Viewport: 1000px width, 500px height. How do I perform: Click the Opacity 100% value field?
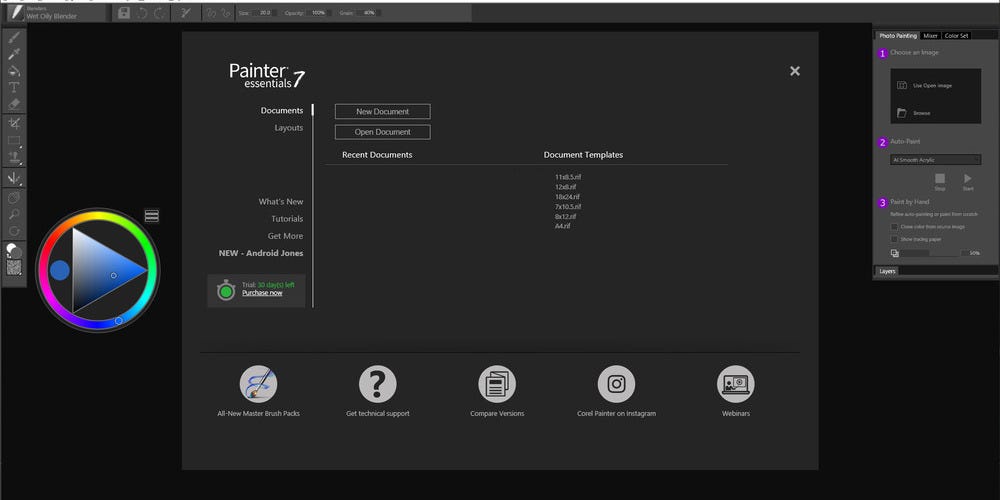point(318,13)
